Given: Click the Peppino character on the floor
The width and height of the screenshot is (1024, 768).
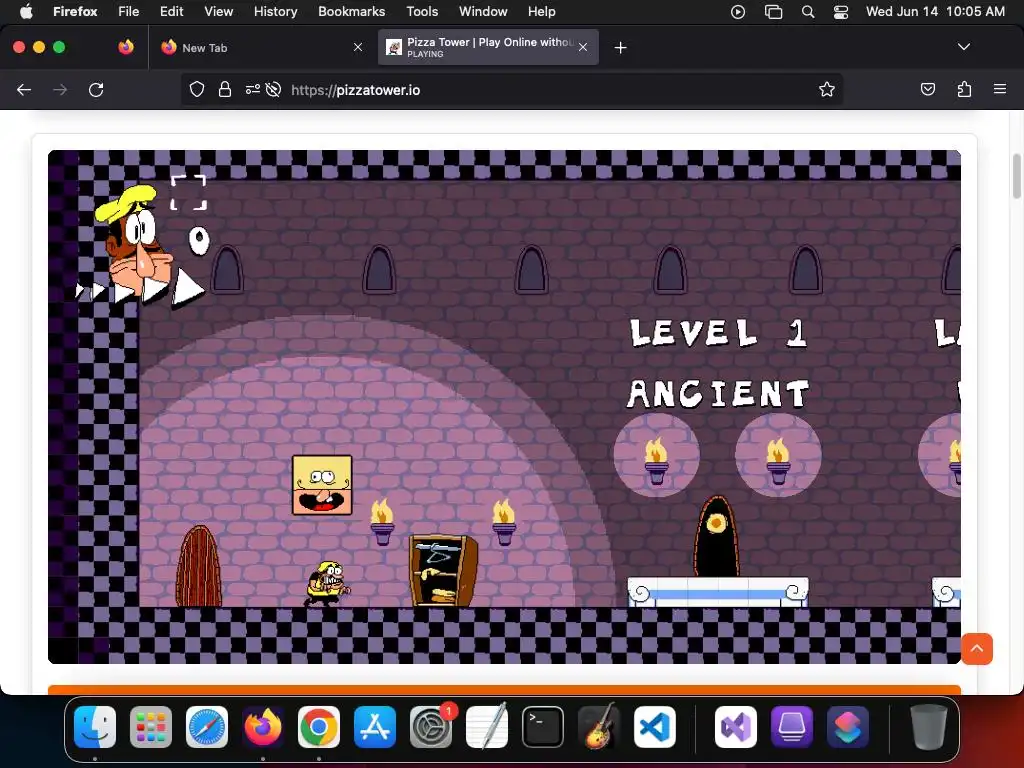Looking at the screenshot, I should (327, 583).
